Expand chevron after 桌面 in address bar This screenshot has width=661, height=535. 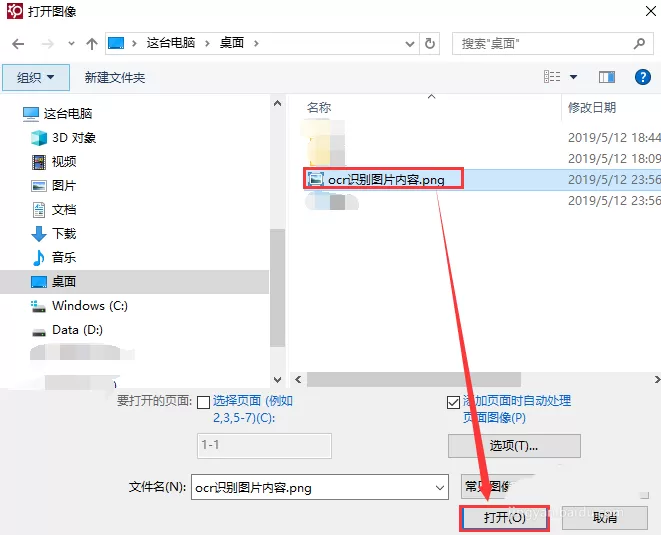[256, 43]
